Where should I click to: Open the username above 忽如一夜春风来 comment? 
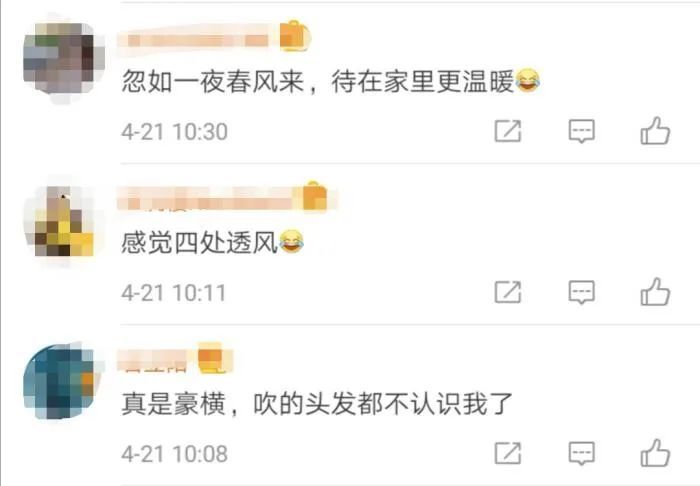197,39
